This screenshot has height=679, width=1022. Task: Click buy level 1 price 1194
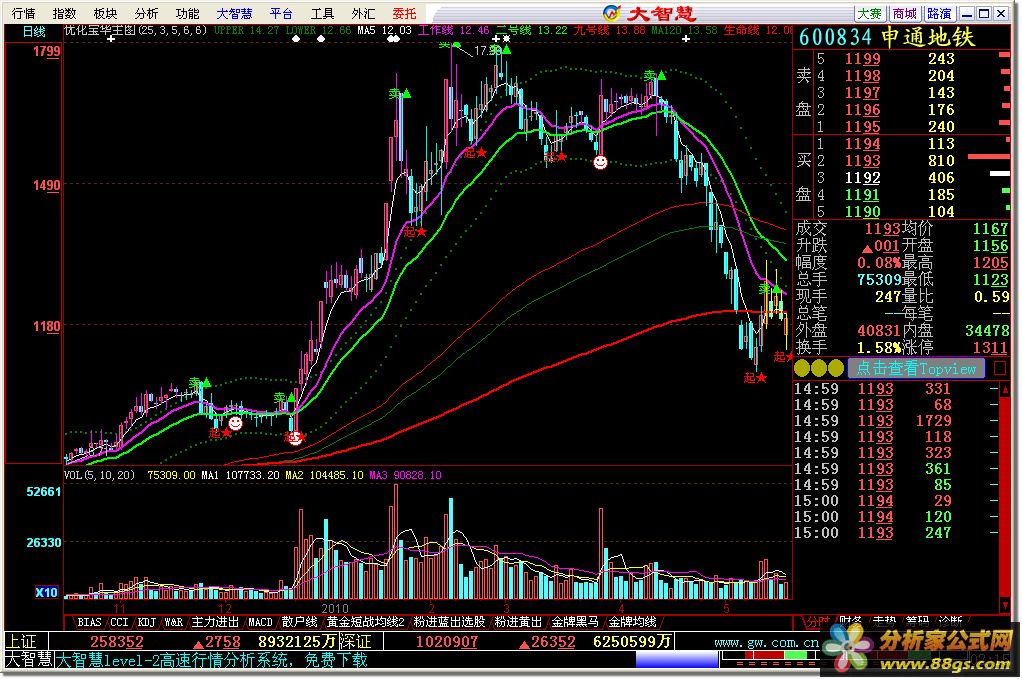pos(862,144)
